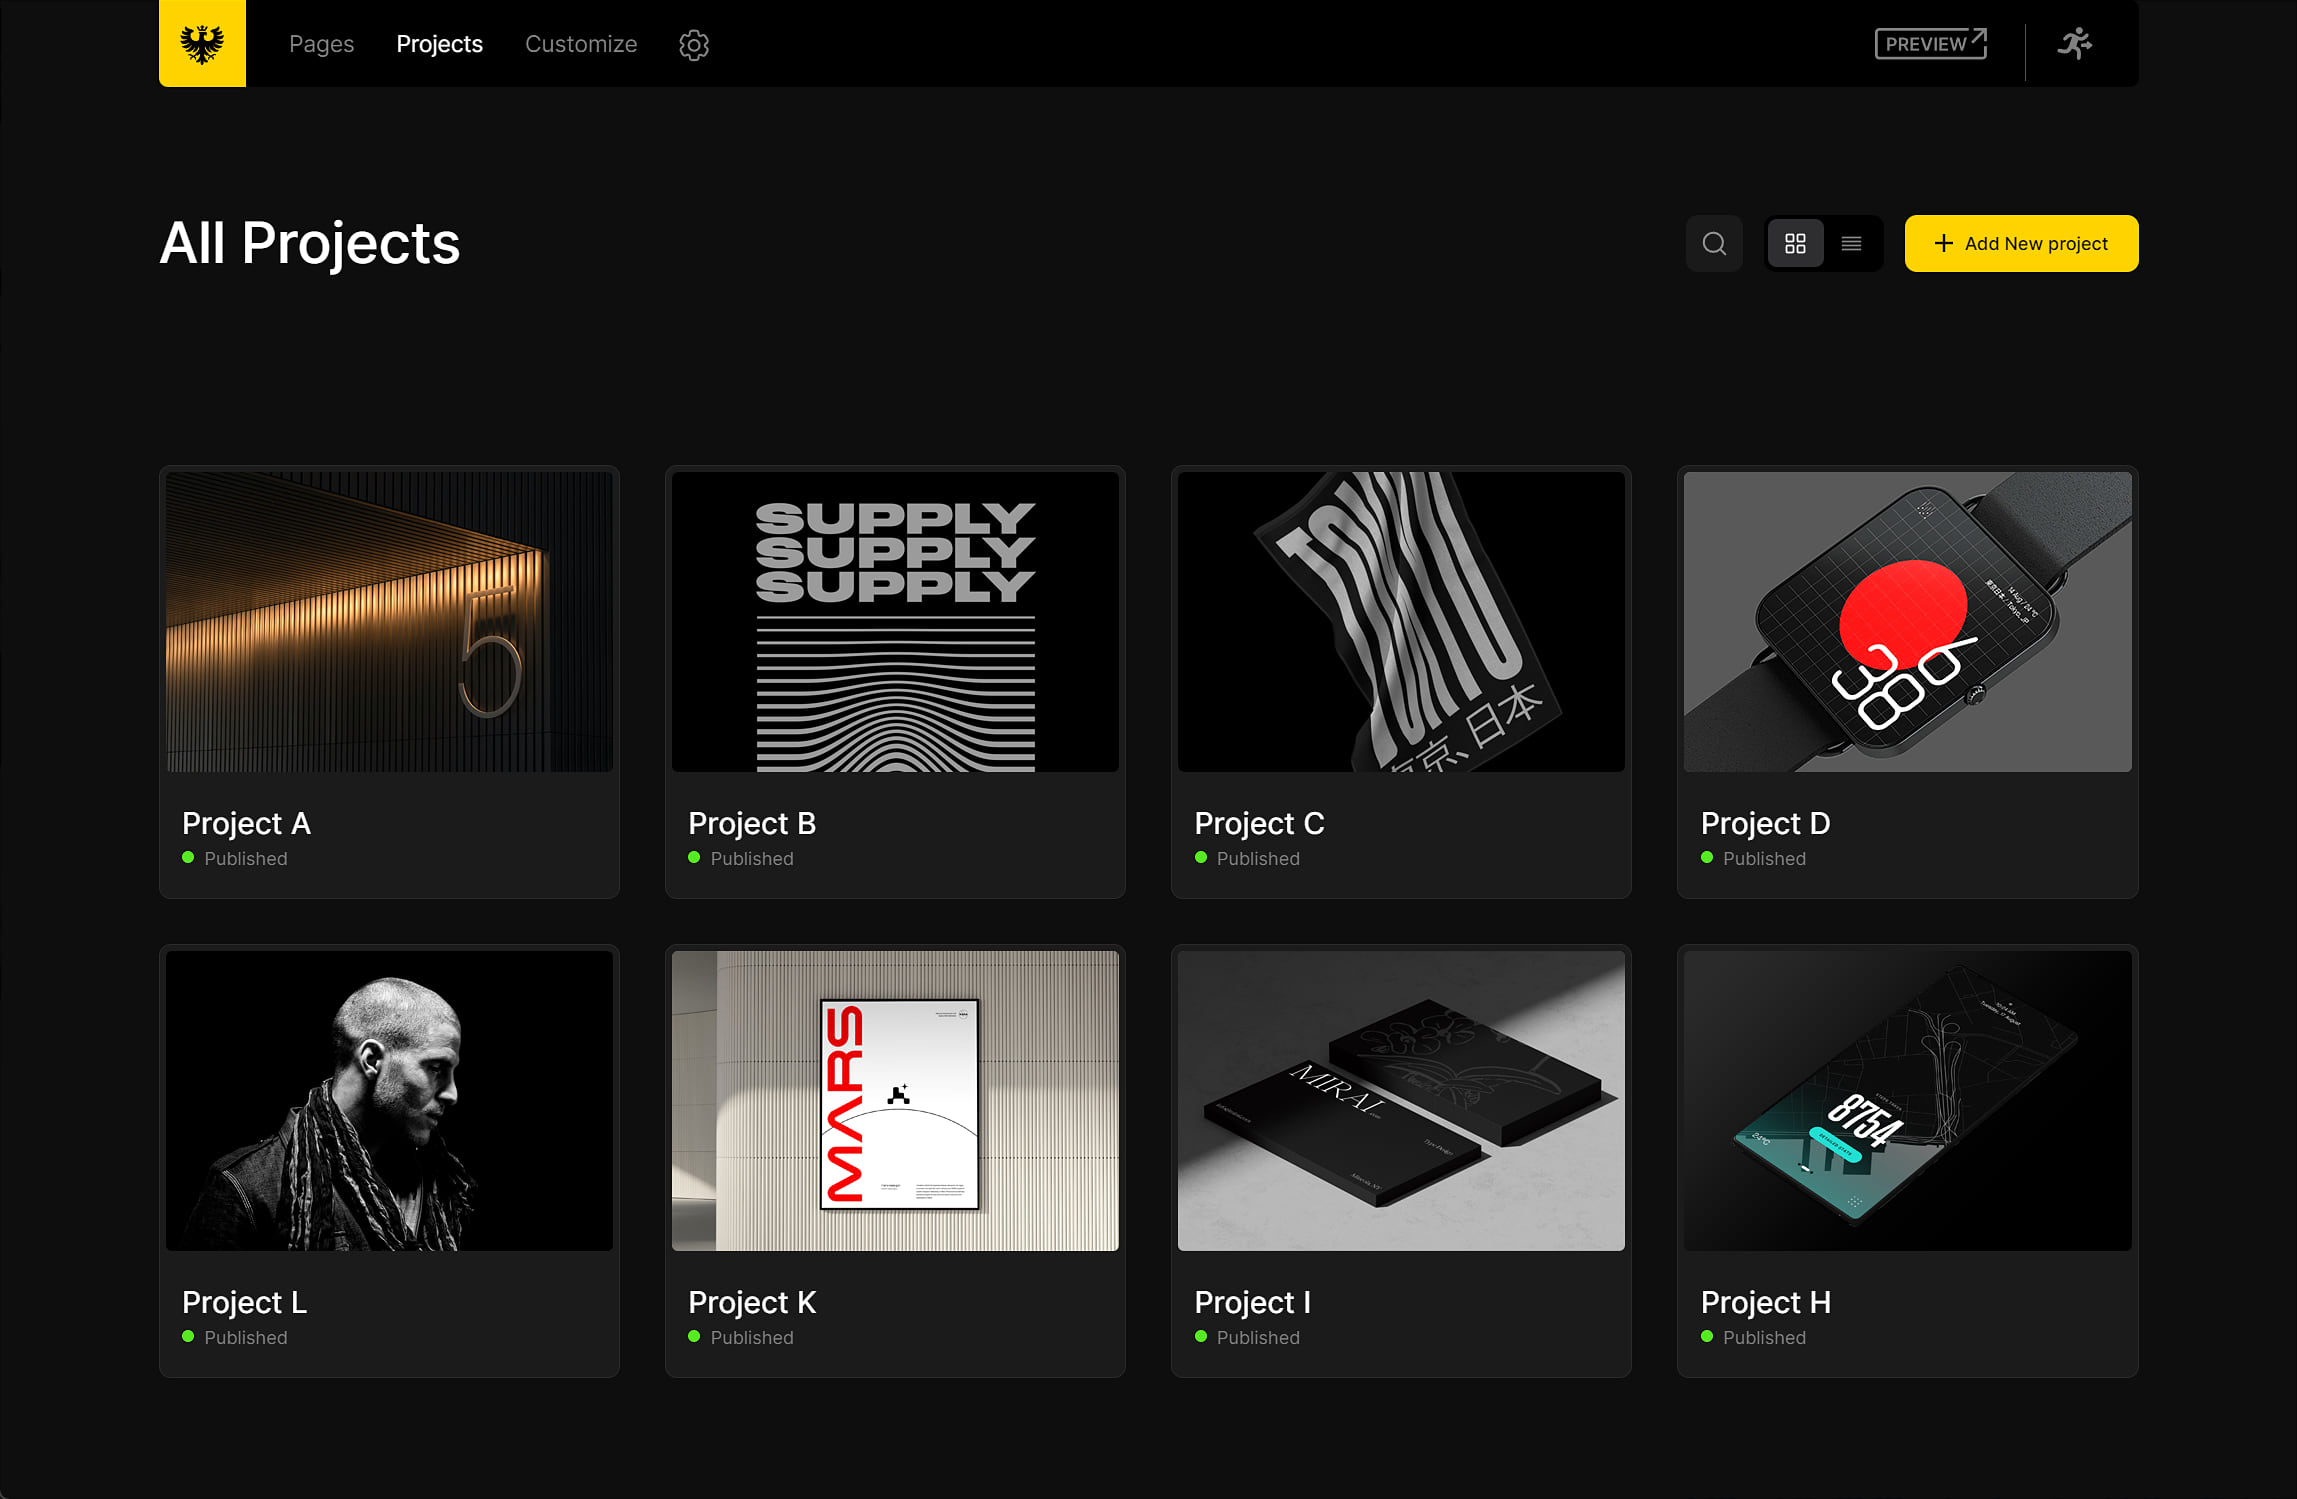Switch to list view layout
The height and width of the screenshot is (1499, 2297).
[x=1851, y=243]
